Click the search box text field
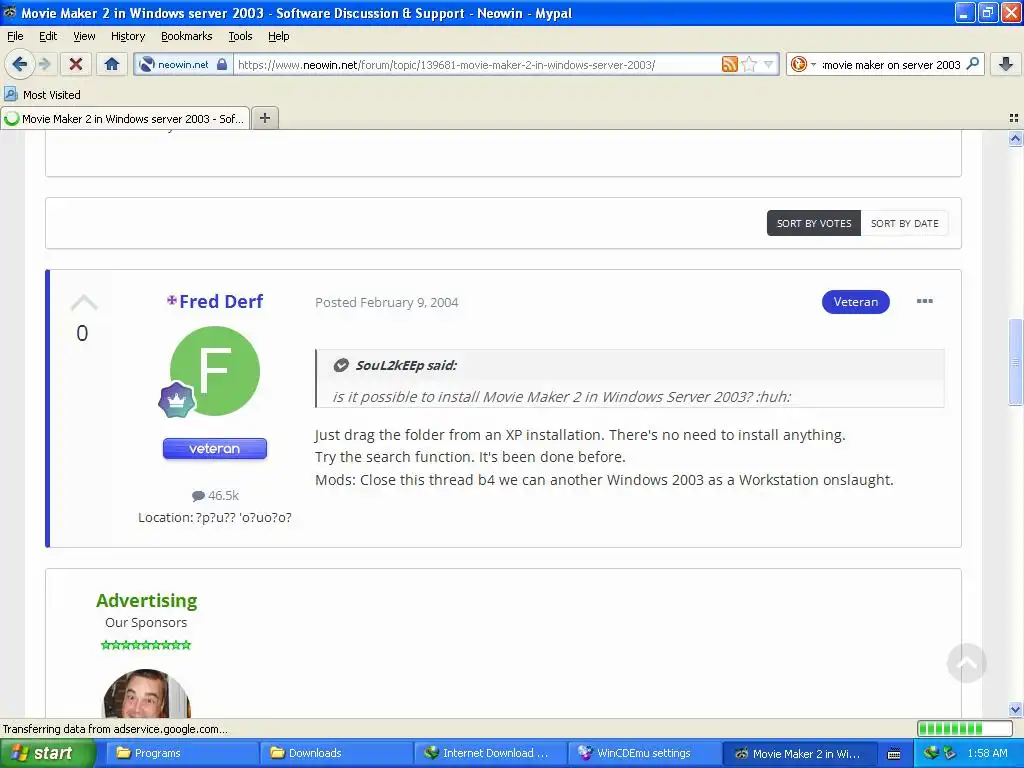This screenshot has height=768, width=1024. pyautogui.click(x=891, y=65)
